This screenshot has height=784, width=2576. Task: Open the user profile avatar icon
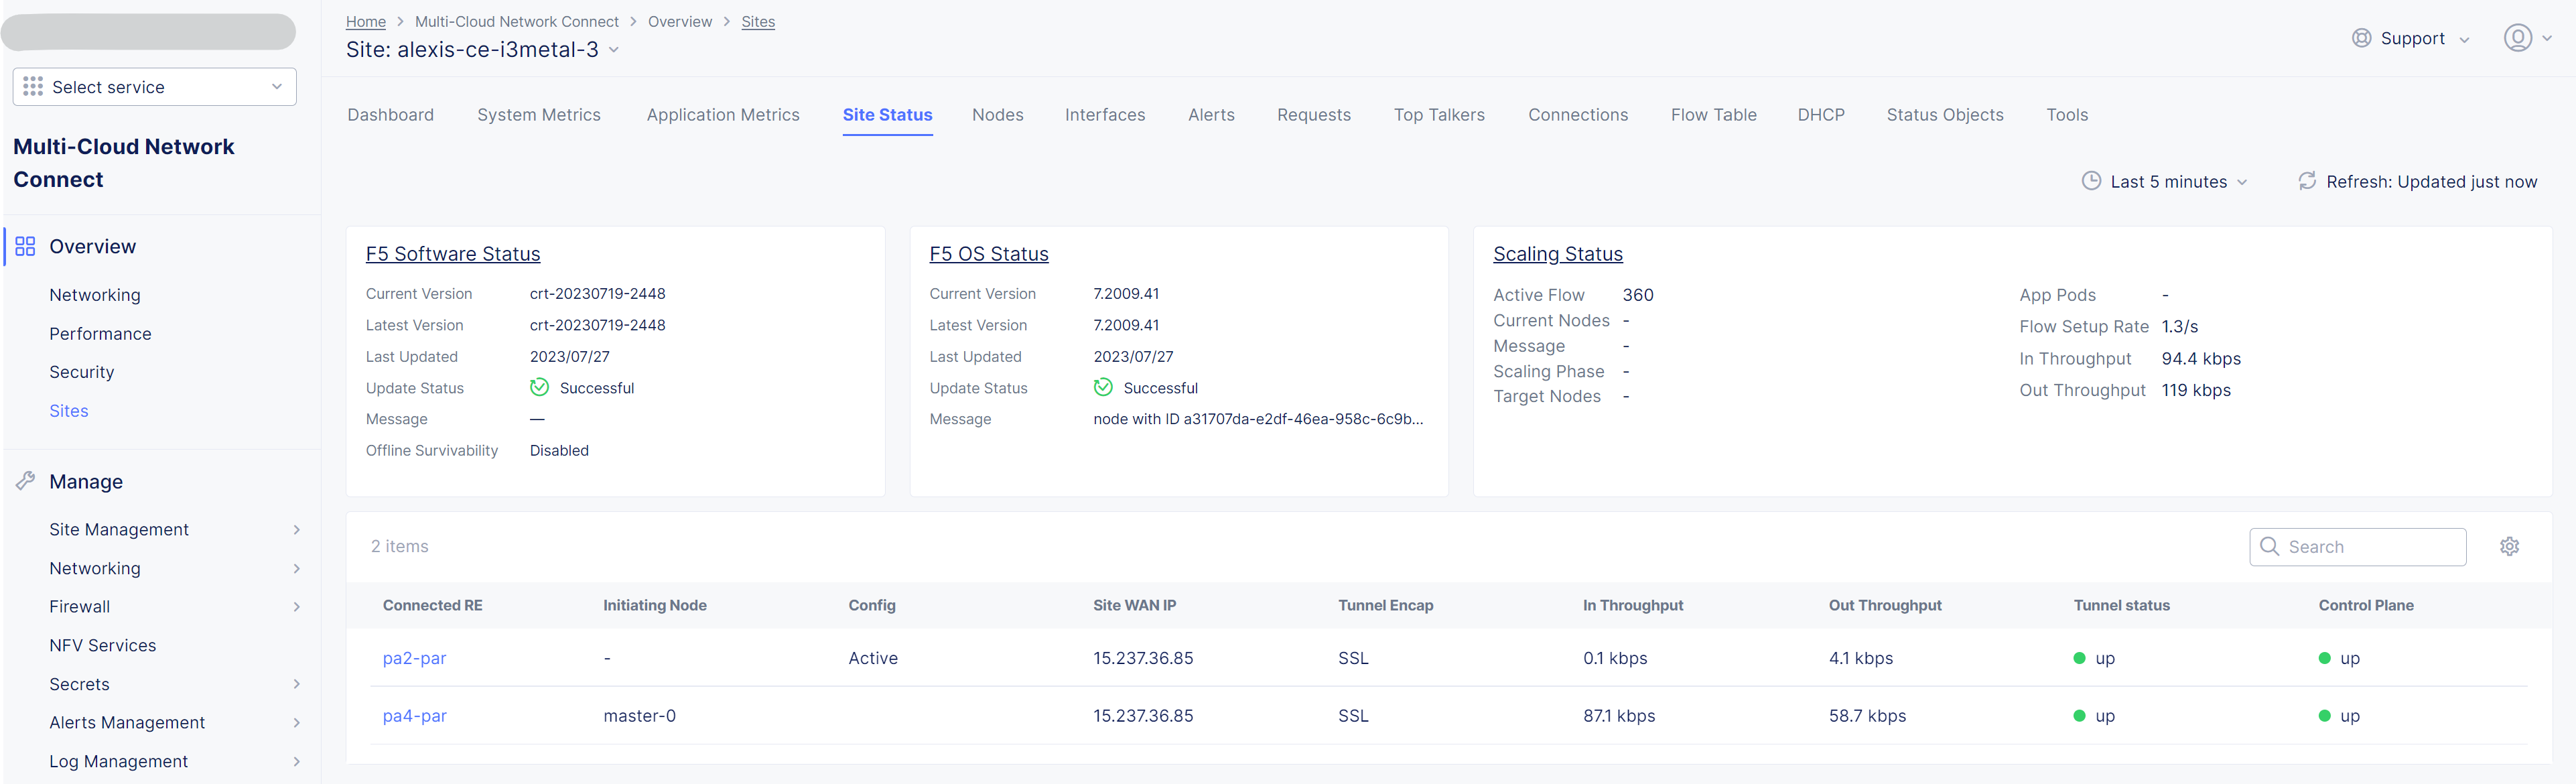coord(2517,38)
